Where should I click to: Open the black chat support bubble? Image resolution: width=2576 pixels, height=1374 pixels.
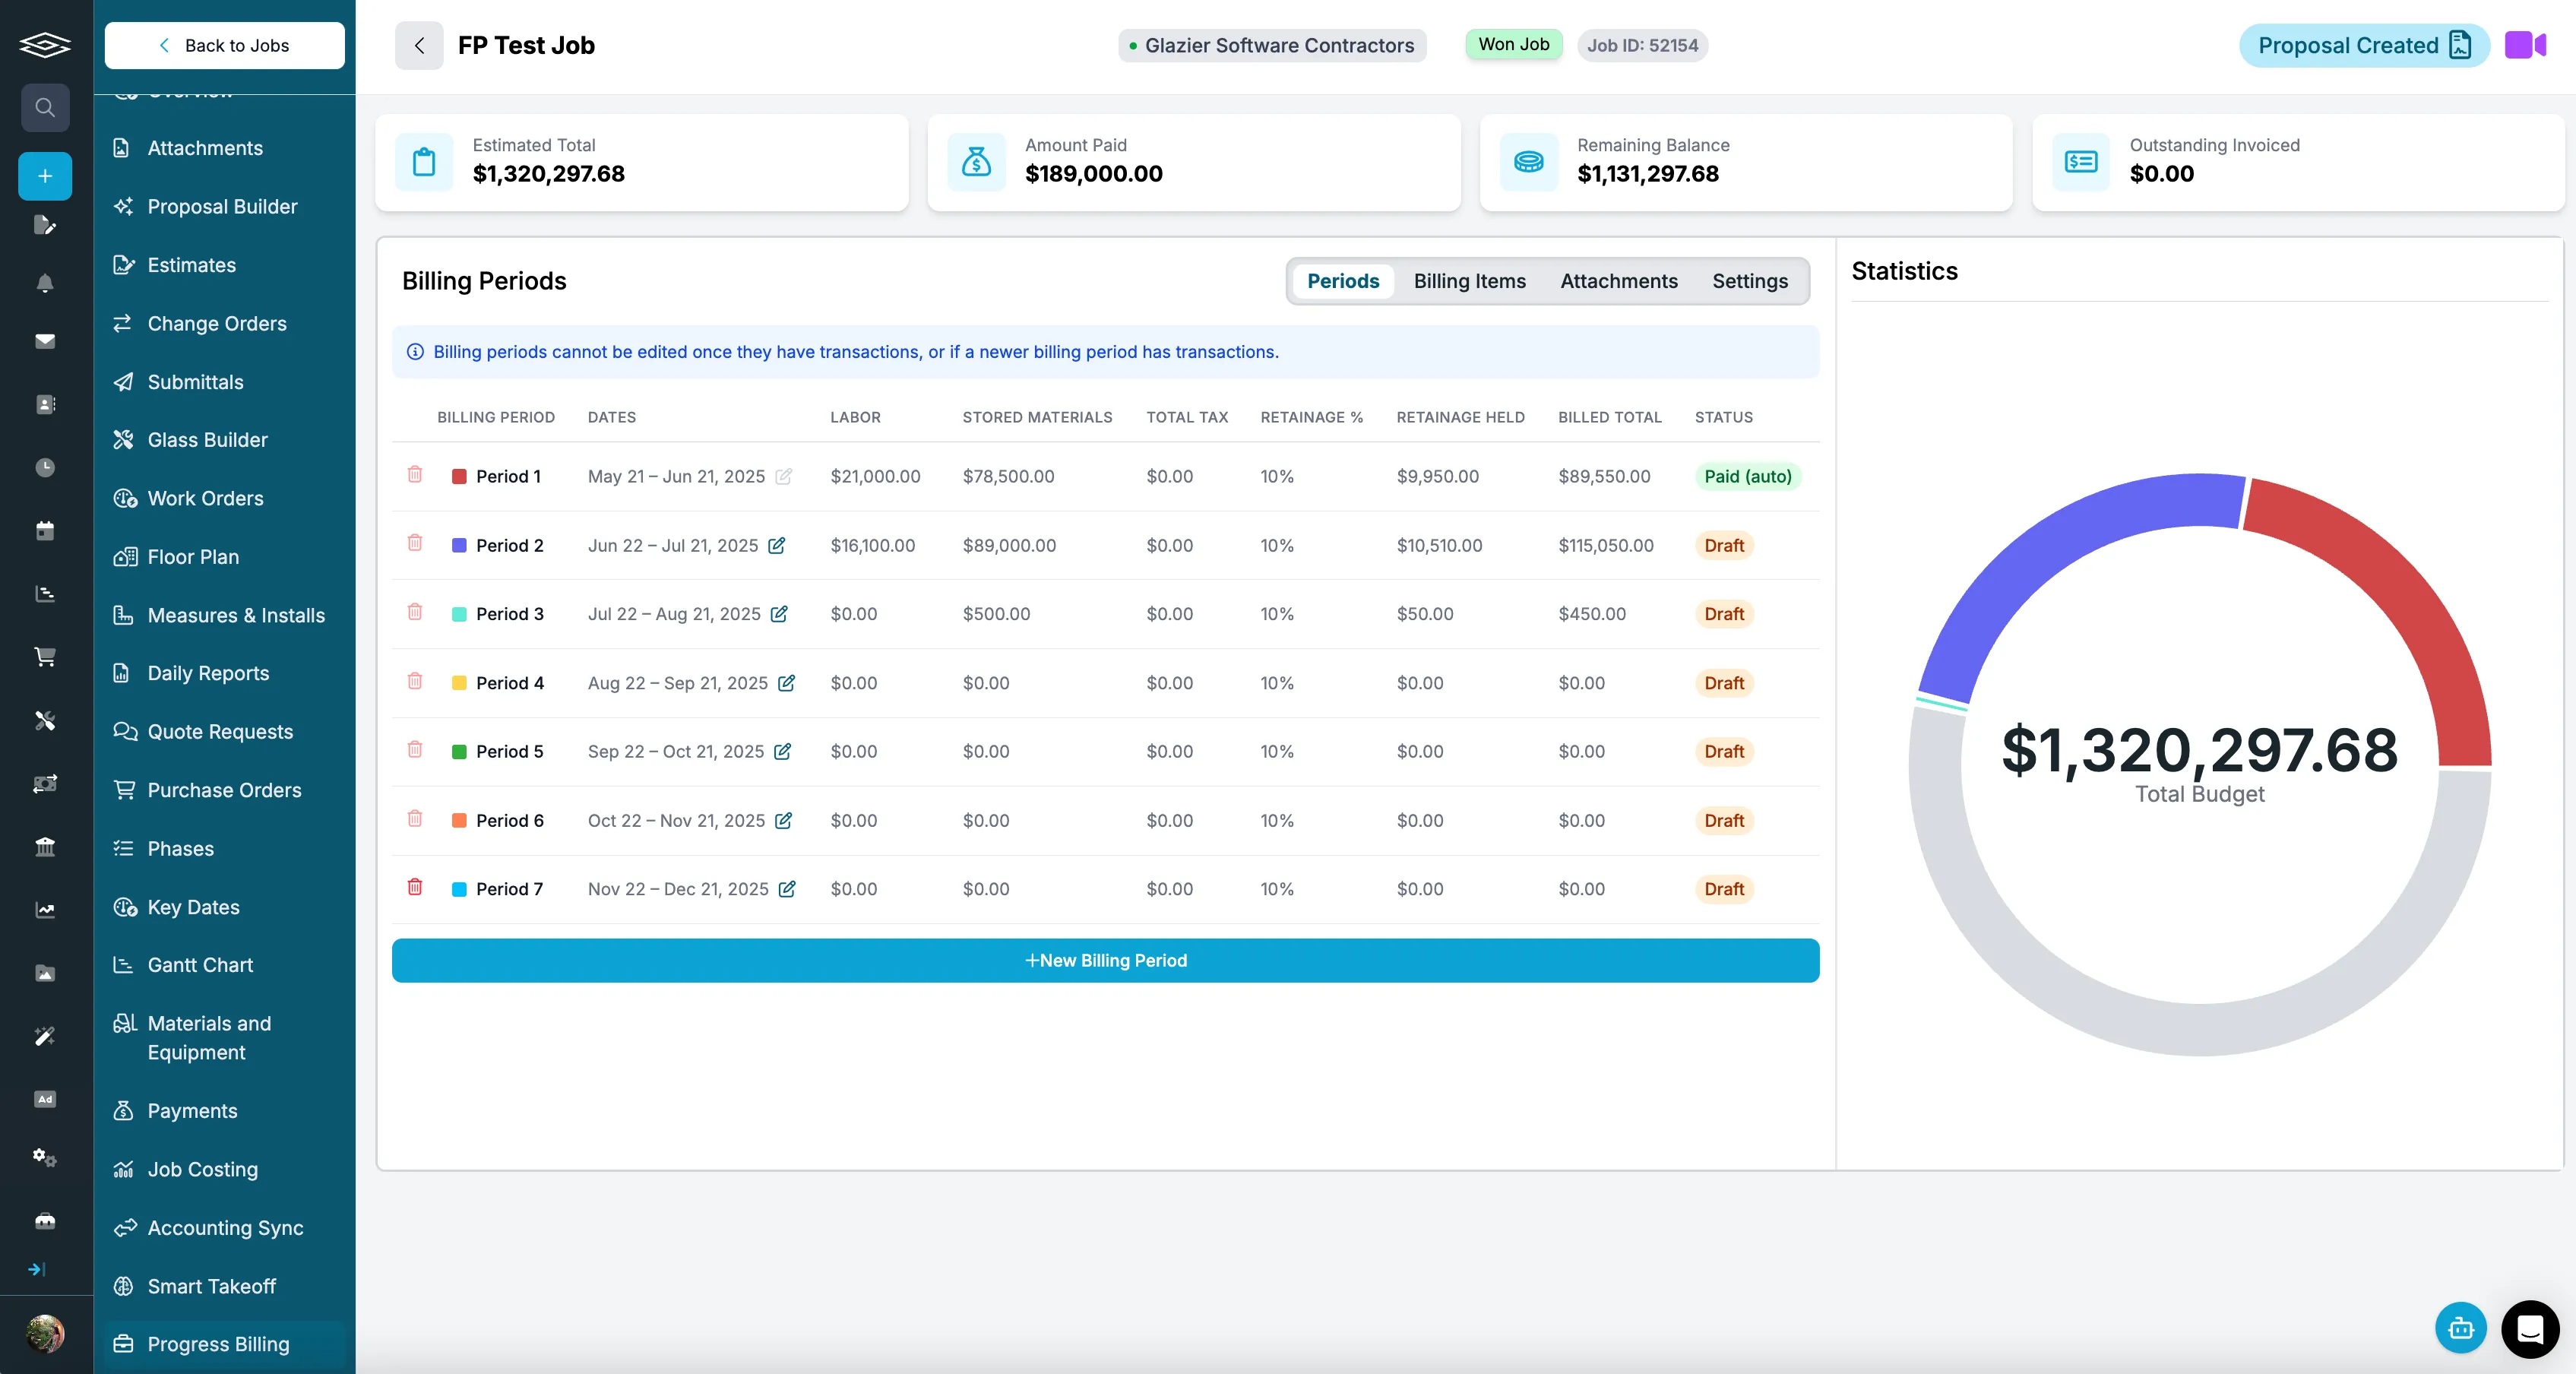pyautogui.click(x=2529, y=1328)
